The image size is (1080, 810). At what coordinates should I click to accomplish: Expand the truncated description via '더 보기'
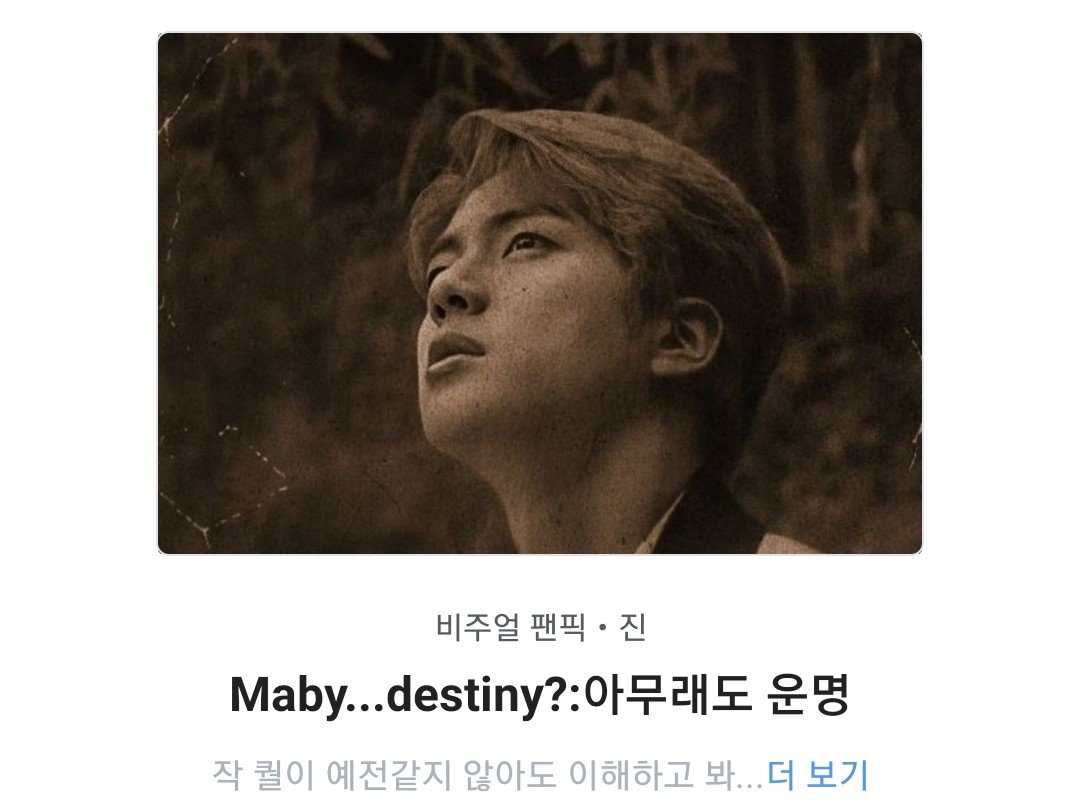[818, 774]
